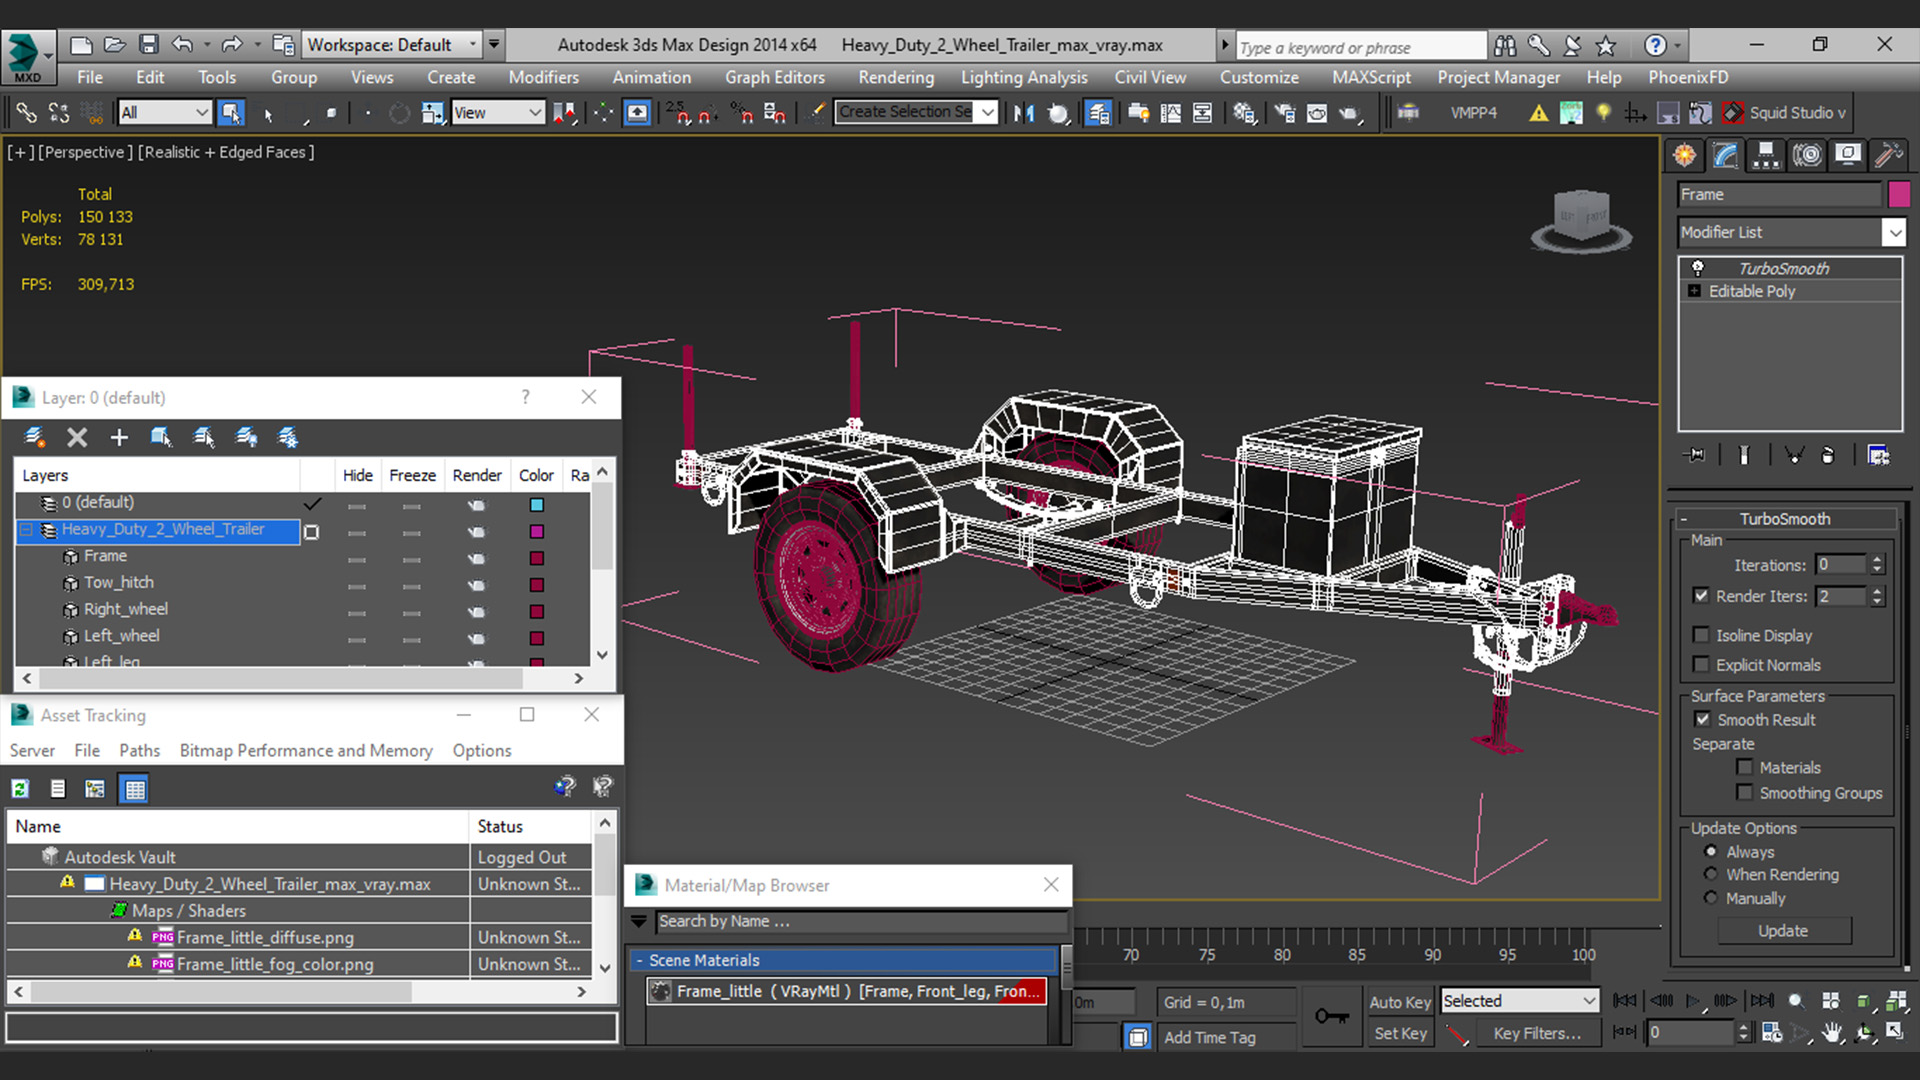
Task: Select the When Rendering update option
Action: coord(1711,875)
